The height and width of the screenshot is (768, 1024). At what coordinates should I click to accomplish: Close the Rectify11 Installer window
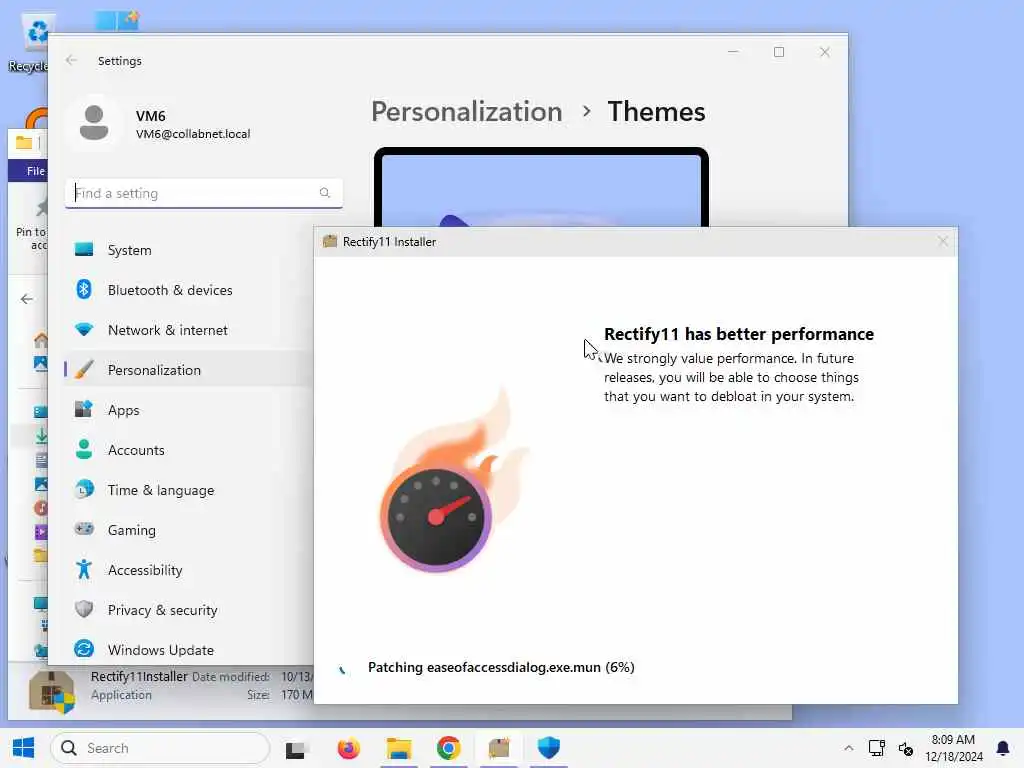tap(942, 242)
